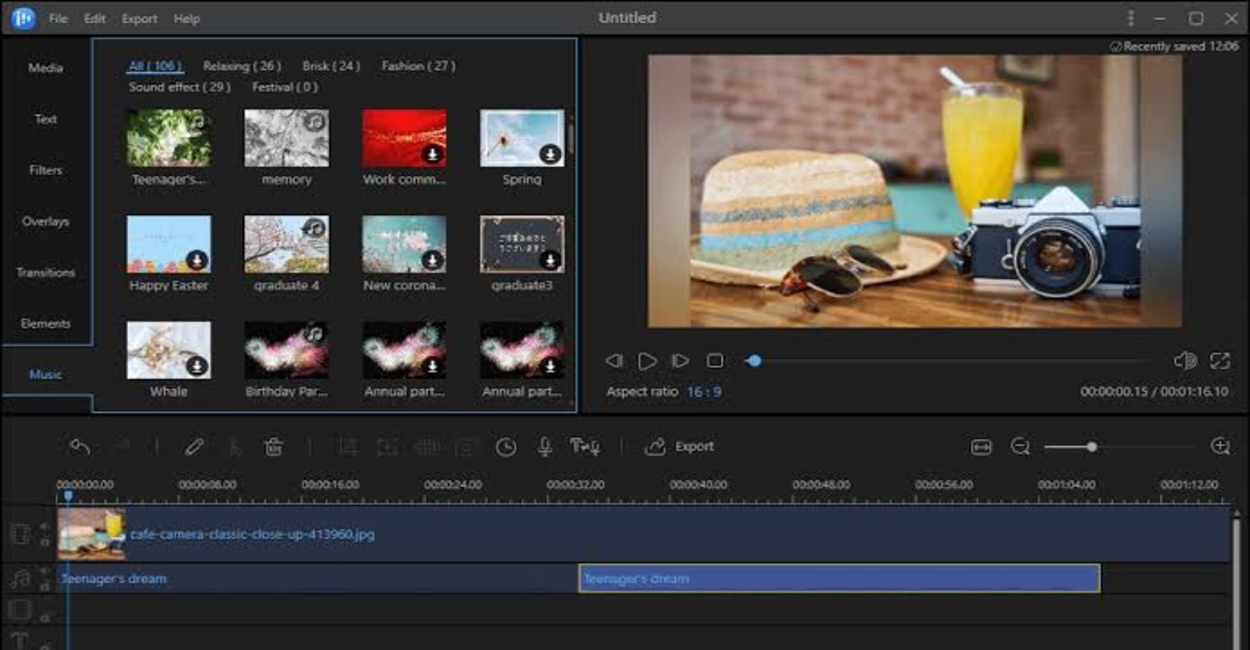1250x650 pixels.
Task: Adjust the timeline zoom slider
Action: click(1118, 447)
